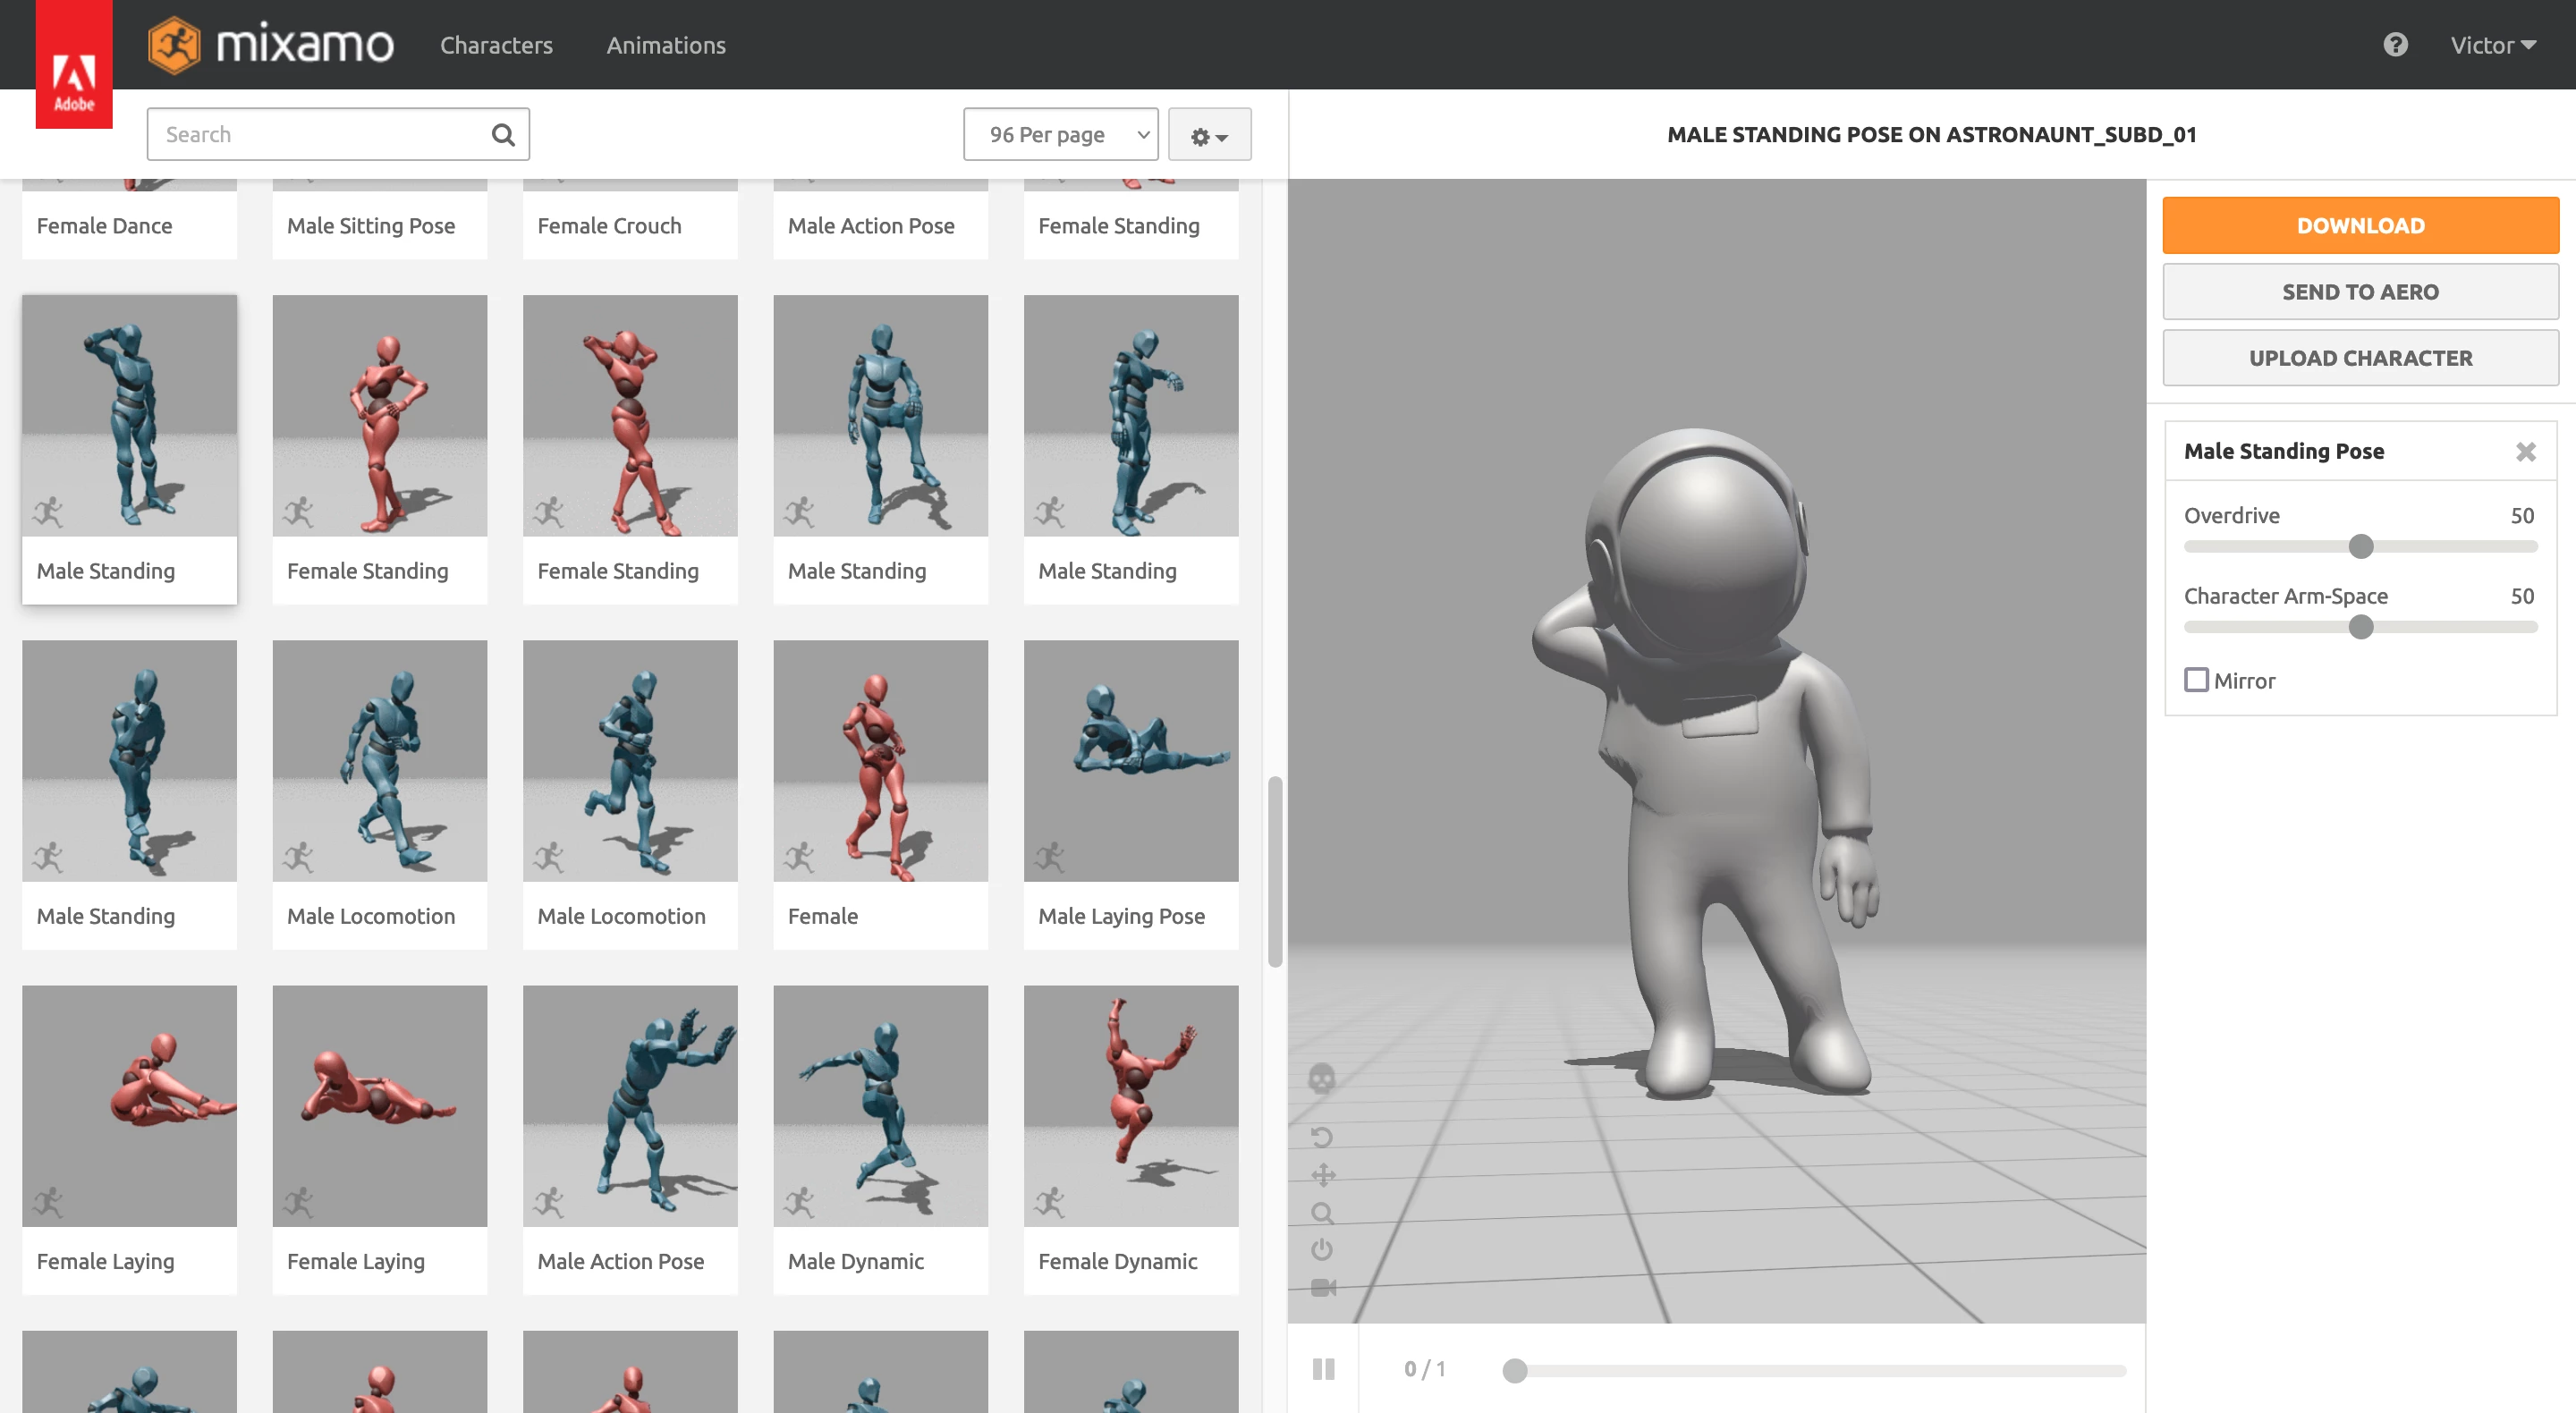
Task: Click the Overdrive slider handle
Action: coord(2361,547)
